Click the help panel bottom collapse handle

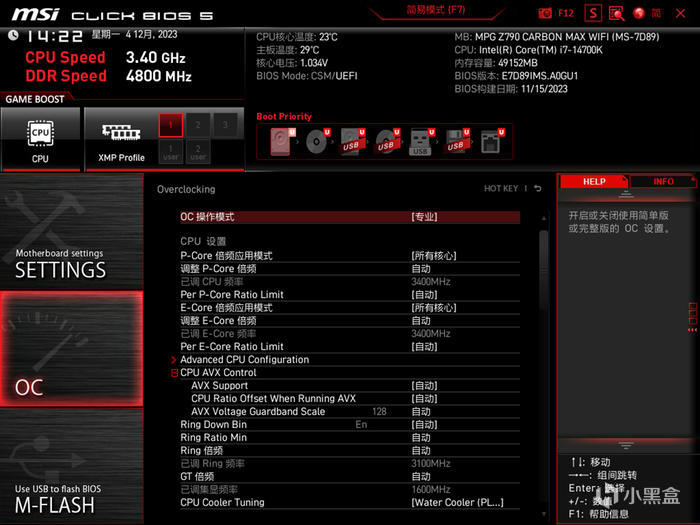[626, 446]
